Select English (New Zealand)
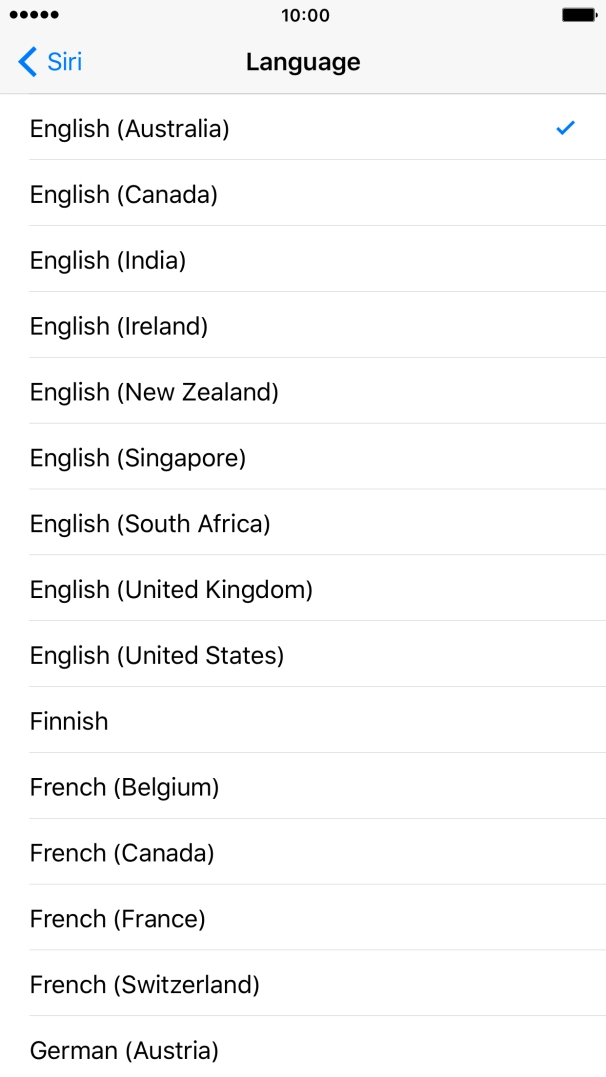Viewport: 606px width, 1077px height. [154, 392]
